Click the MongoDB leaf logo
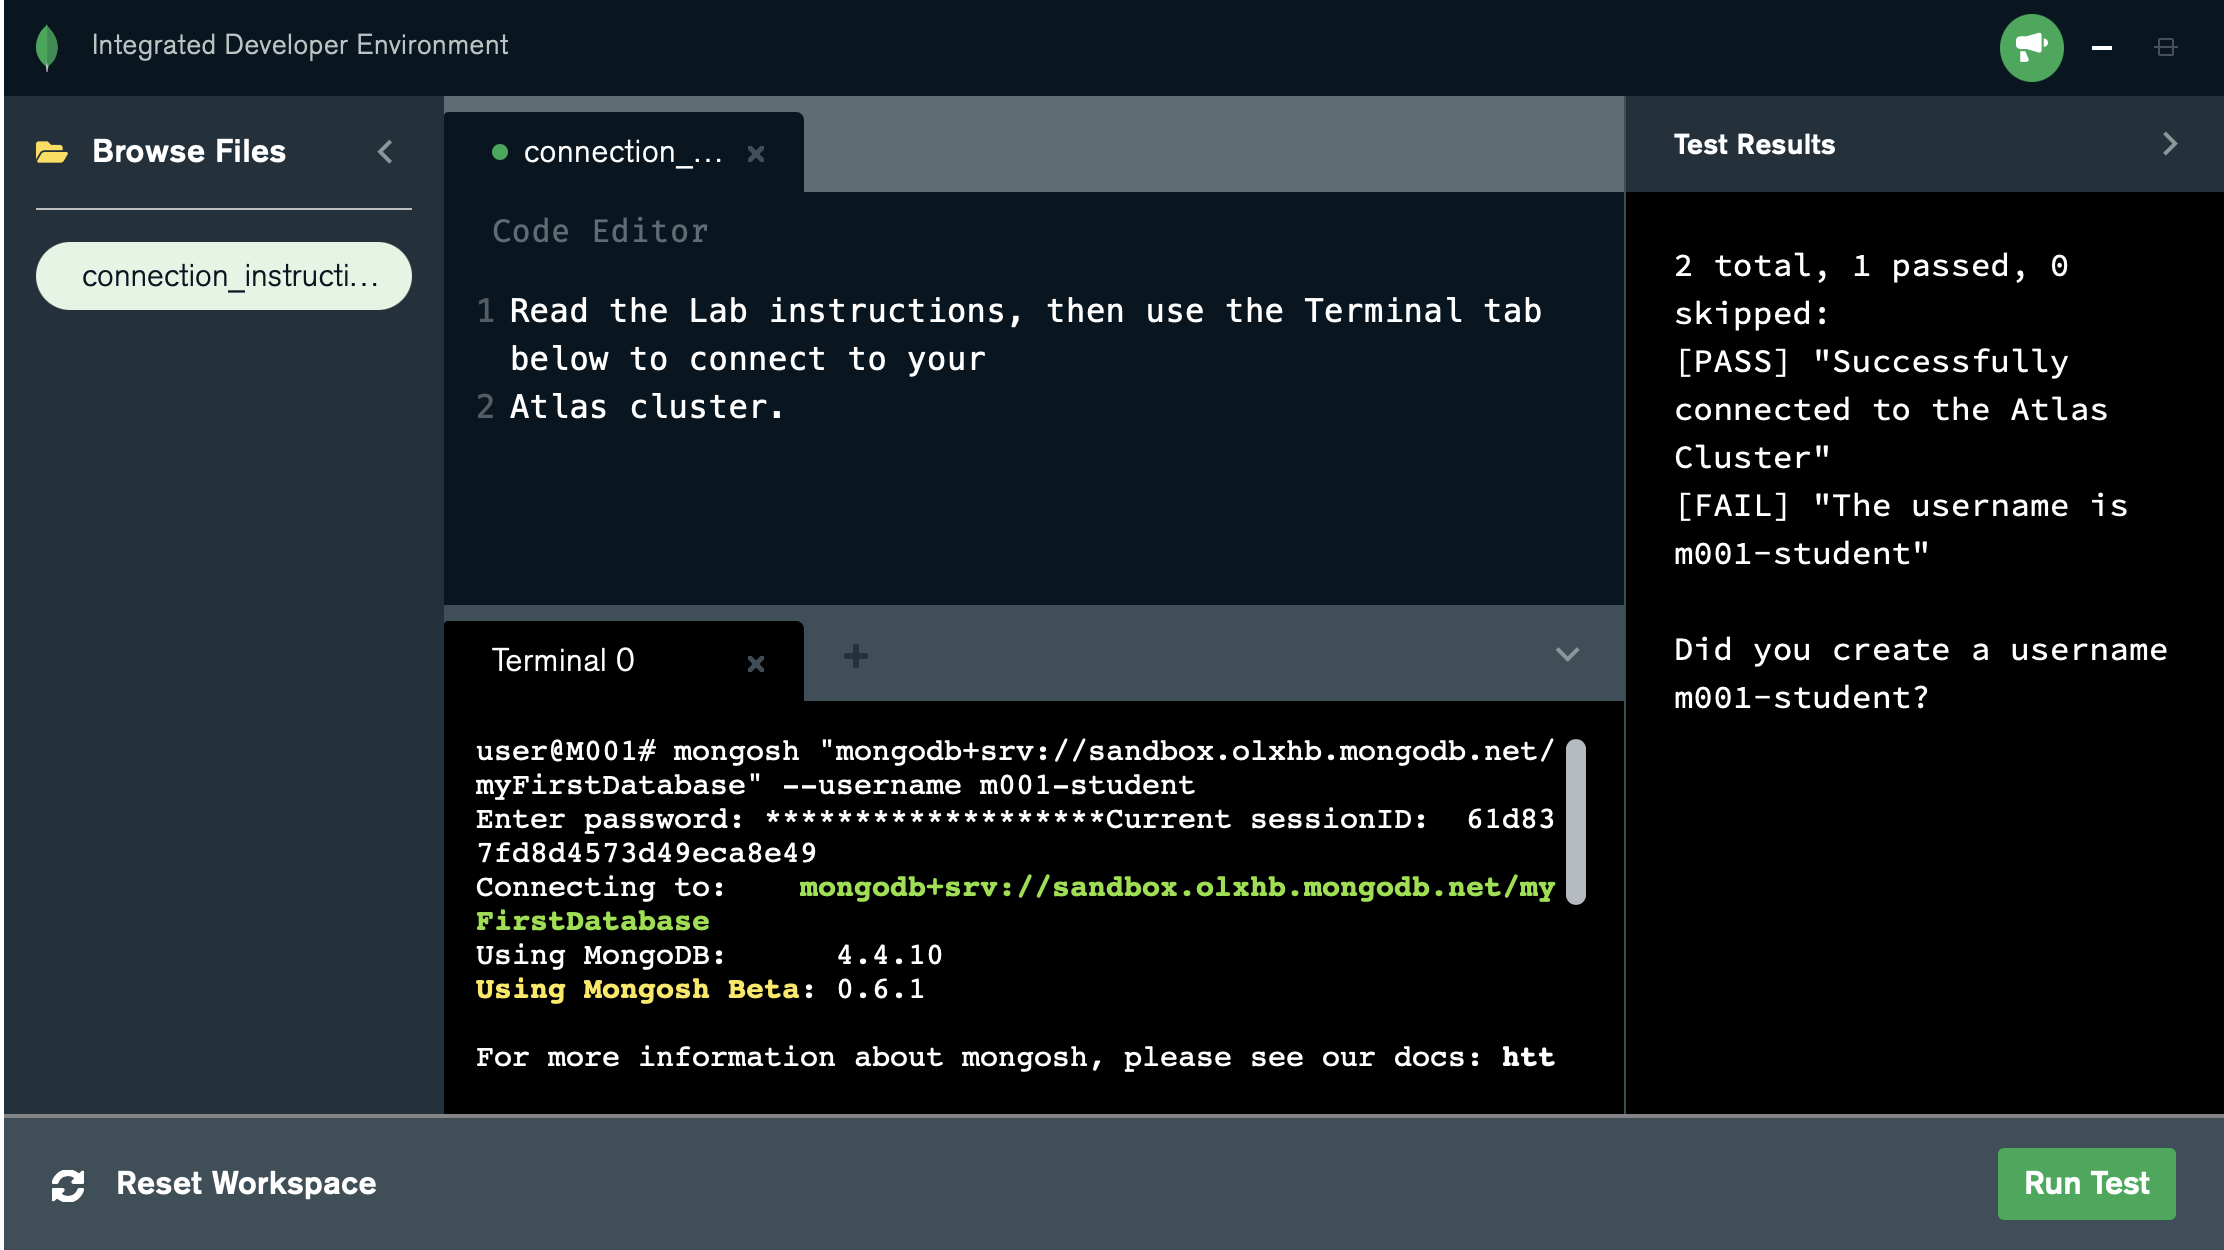 coord(47,47)
